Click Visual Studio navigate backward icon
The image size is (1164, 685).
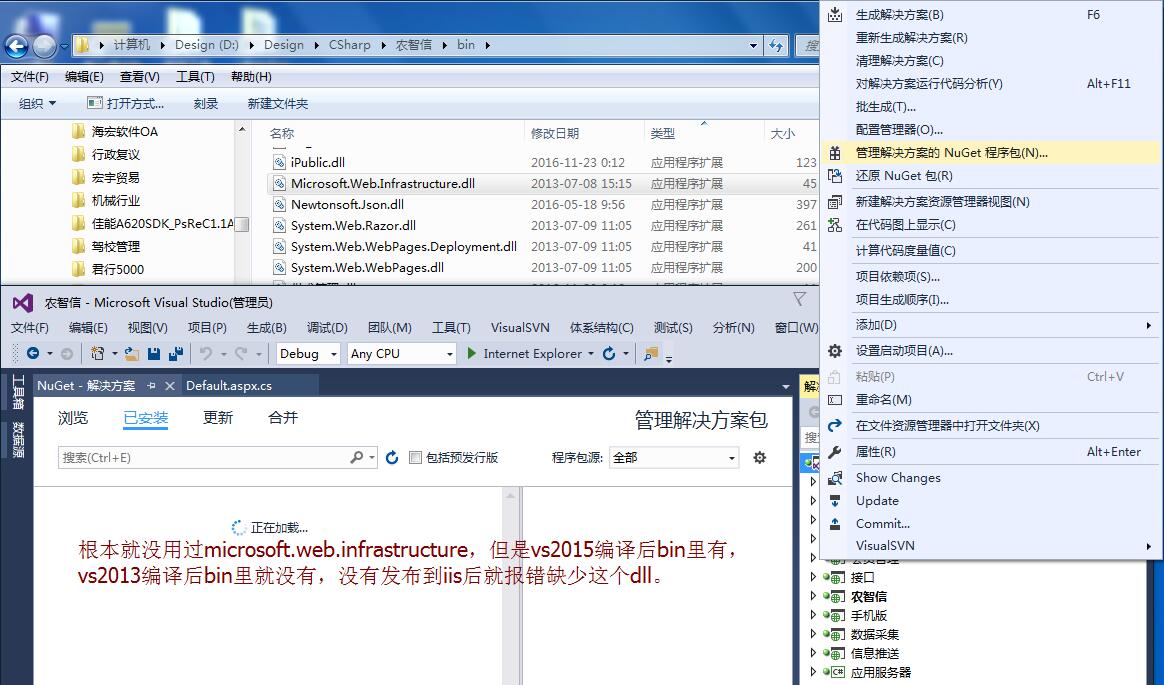(x=33, y=354)
